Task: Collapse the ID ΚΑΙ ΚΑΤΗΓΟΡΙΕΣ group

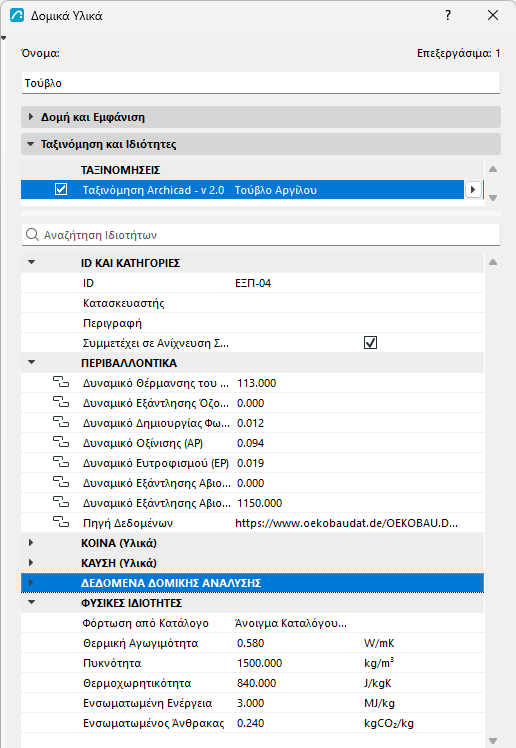Action: click(31, 262)
